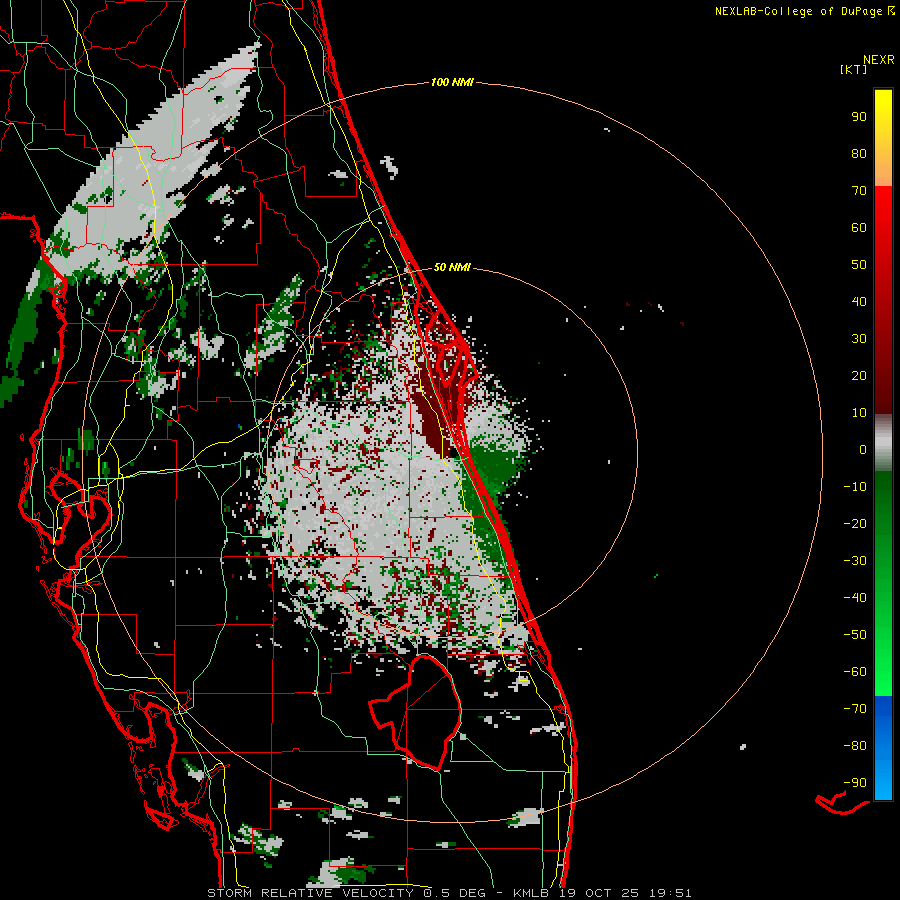Viewport: 900px width, 900px height.
Task: Click the -70 value on the velocity scale
Action: click(855, 709)
